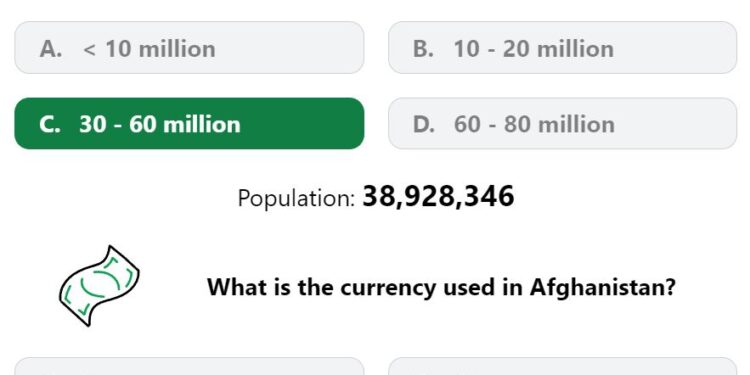Open the partly visible bottom-left answer box
Viewport: 750px width, 375px height.
189,366
